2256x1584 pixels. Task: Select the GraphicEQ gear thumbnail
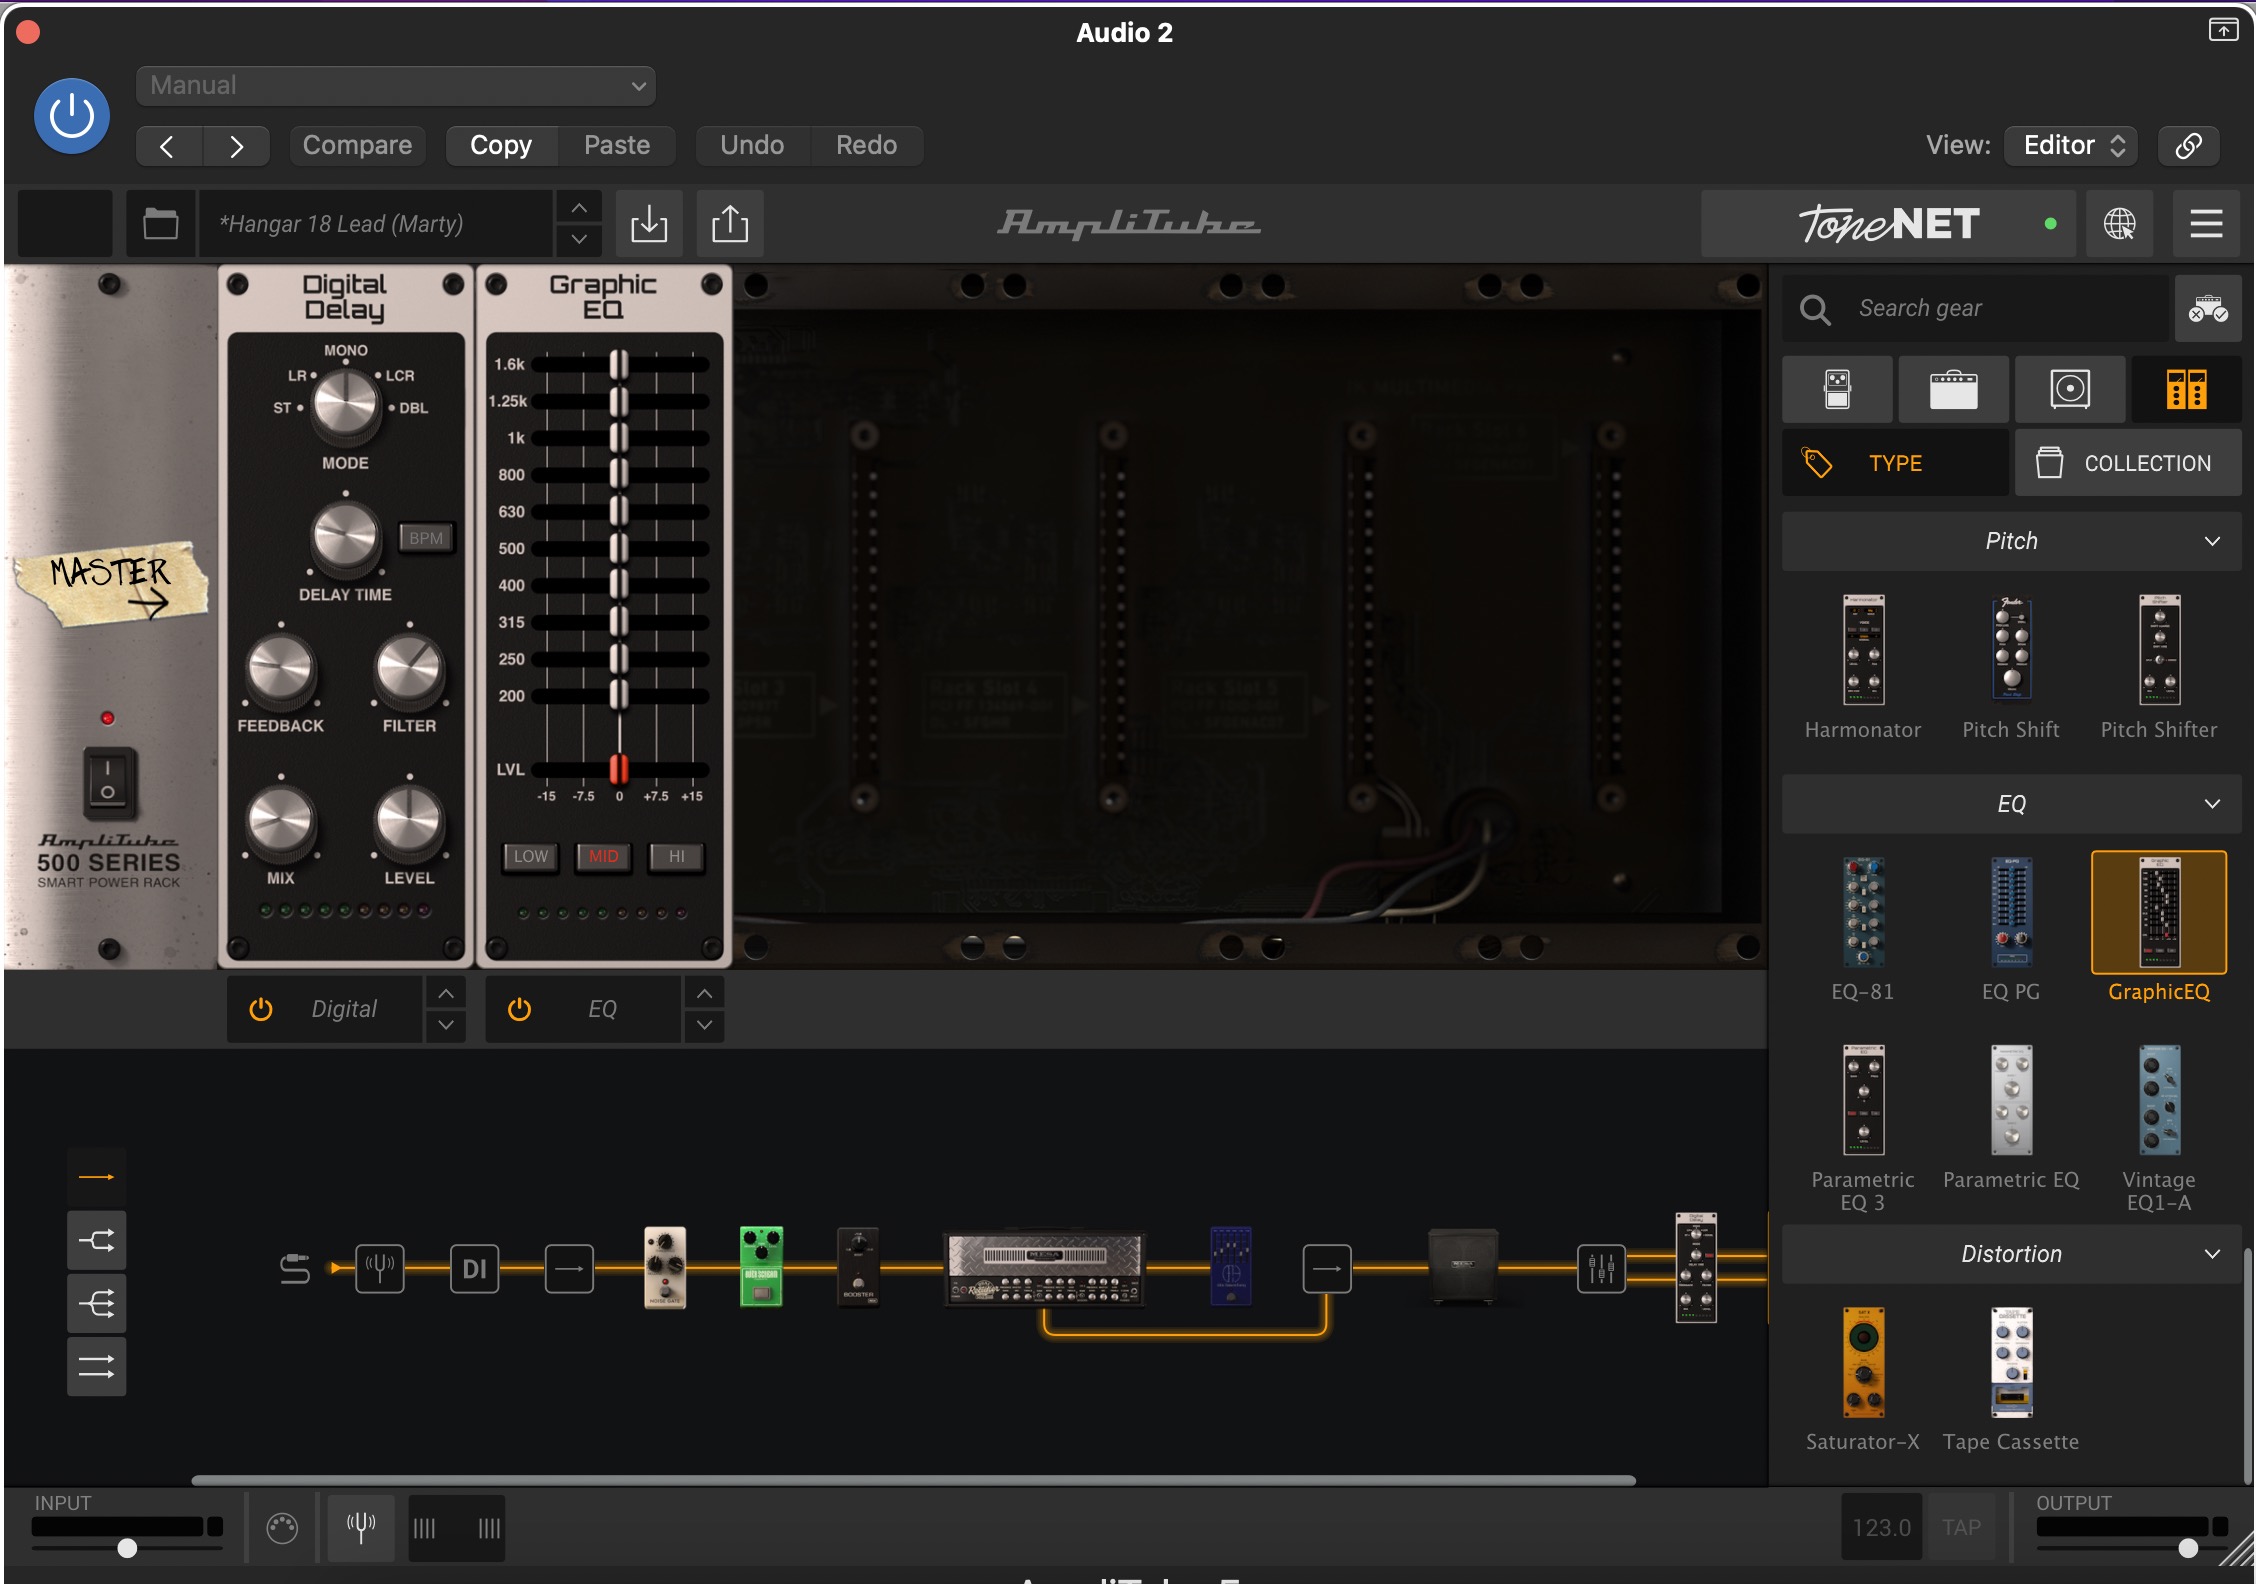point(2159,912)
